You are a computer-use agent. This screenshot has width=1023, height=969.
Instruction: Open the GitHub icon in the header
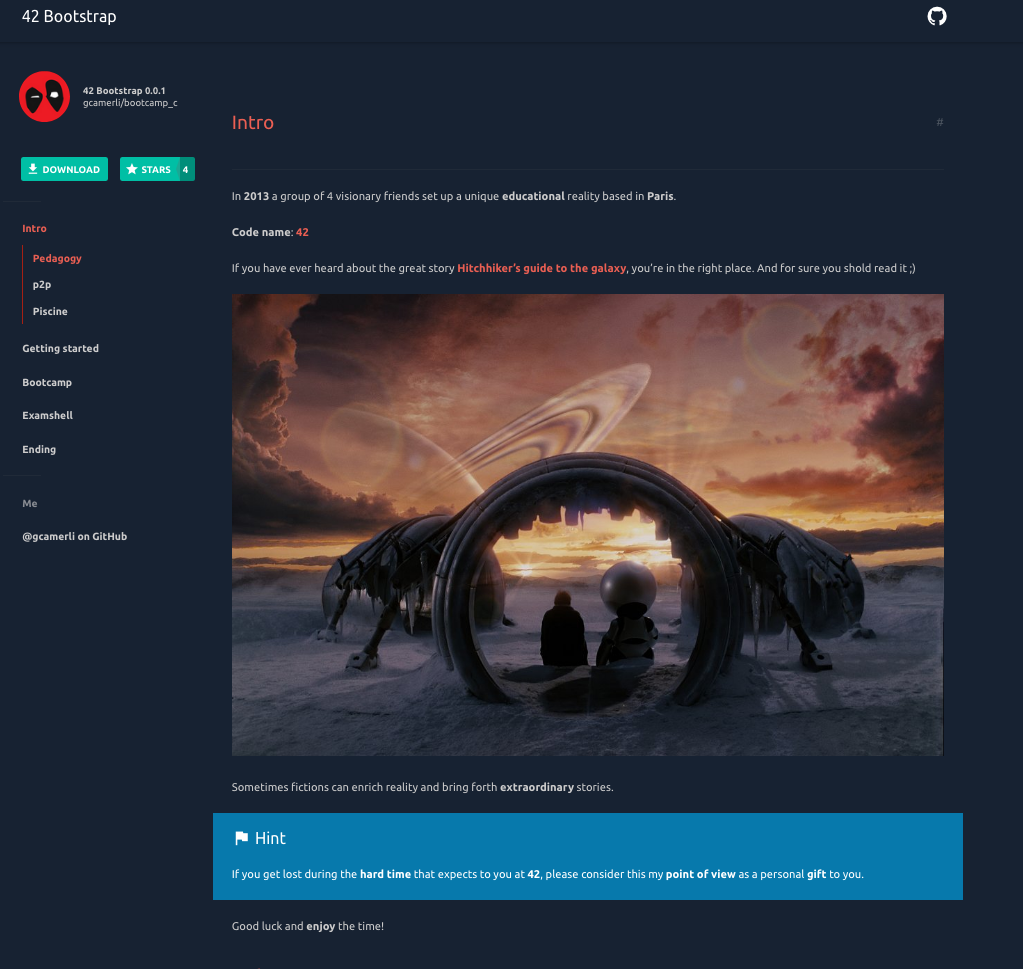point(937,16)
